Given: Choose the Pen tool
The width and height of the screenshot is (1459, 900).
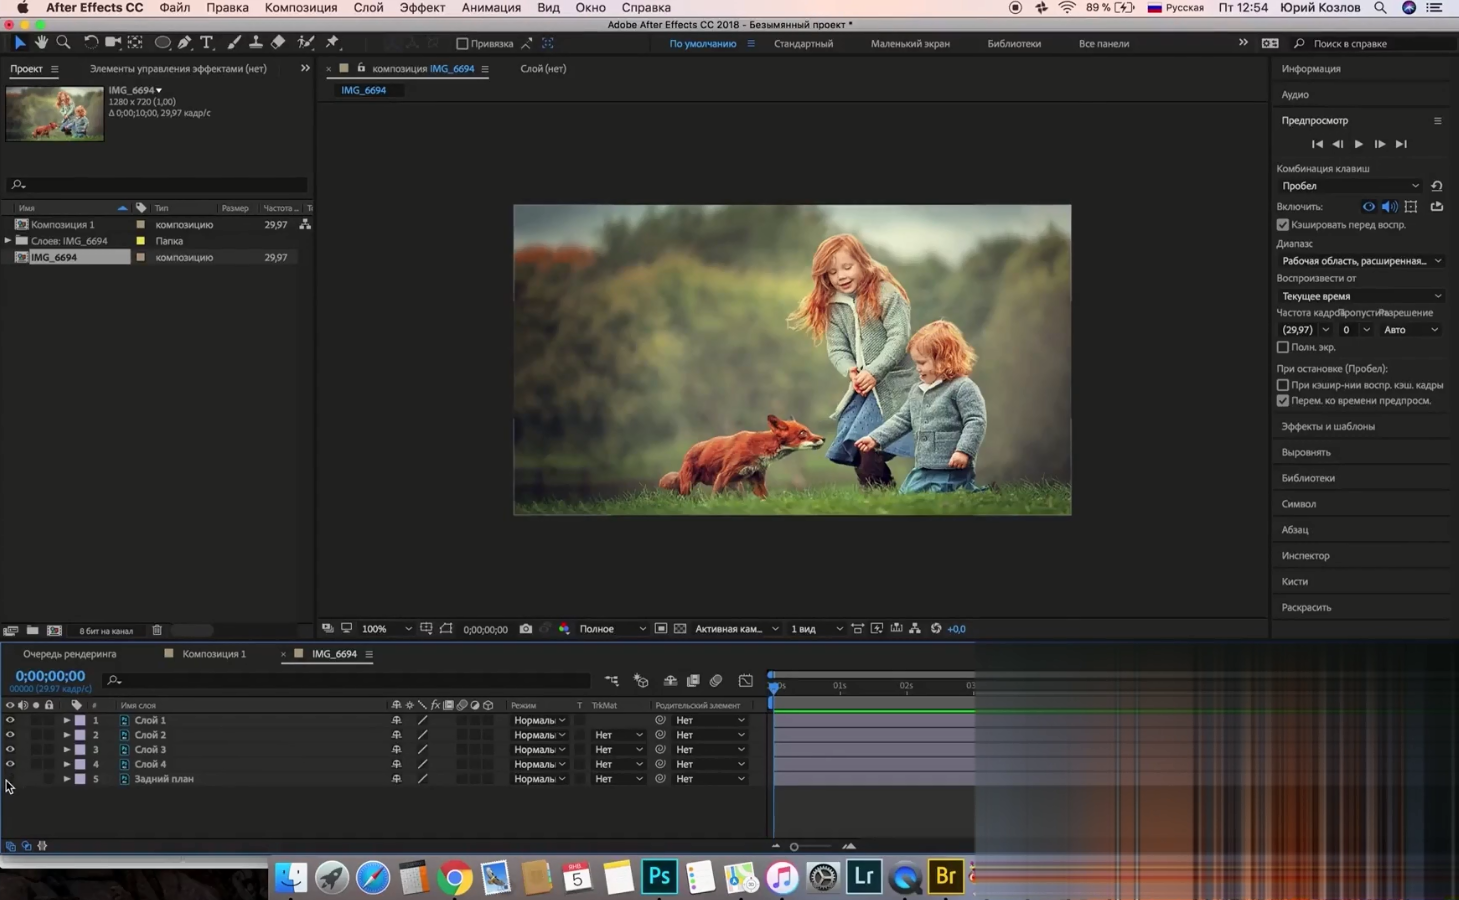Looking at the screenshot, I should (x=185, y=43).
